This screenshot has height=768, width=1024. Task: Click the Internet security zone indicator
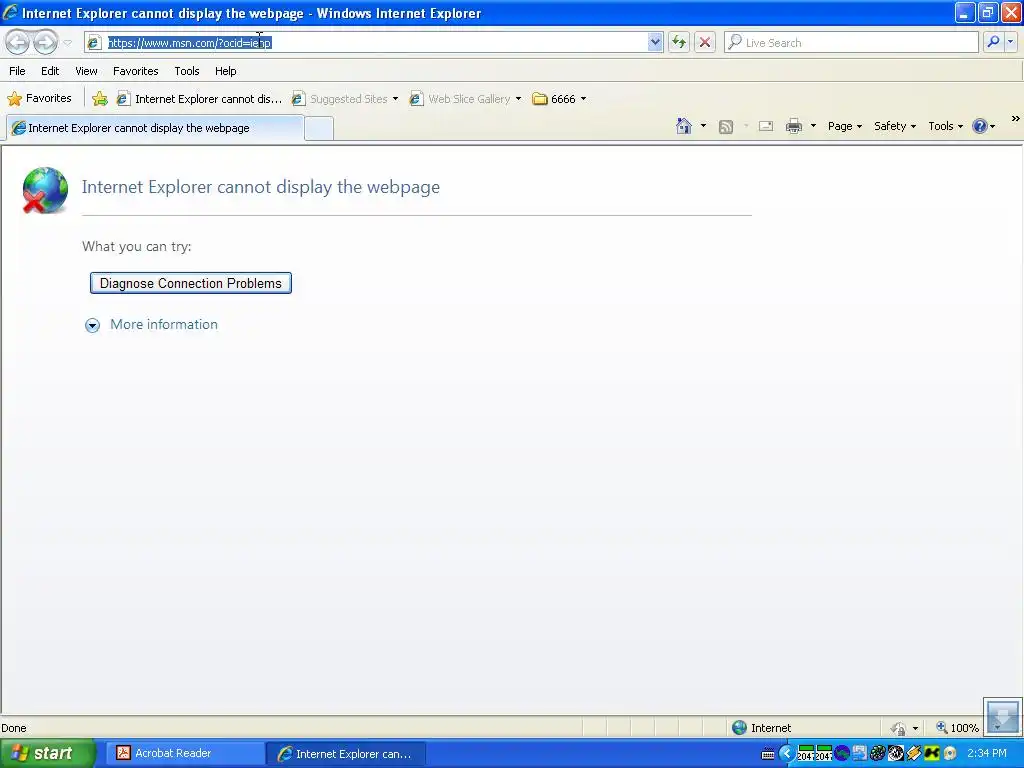[x=761, y=728]
